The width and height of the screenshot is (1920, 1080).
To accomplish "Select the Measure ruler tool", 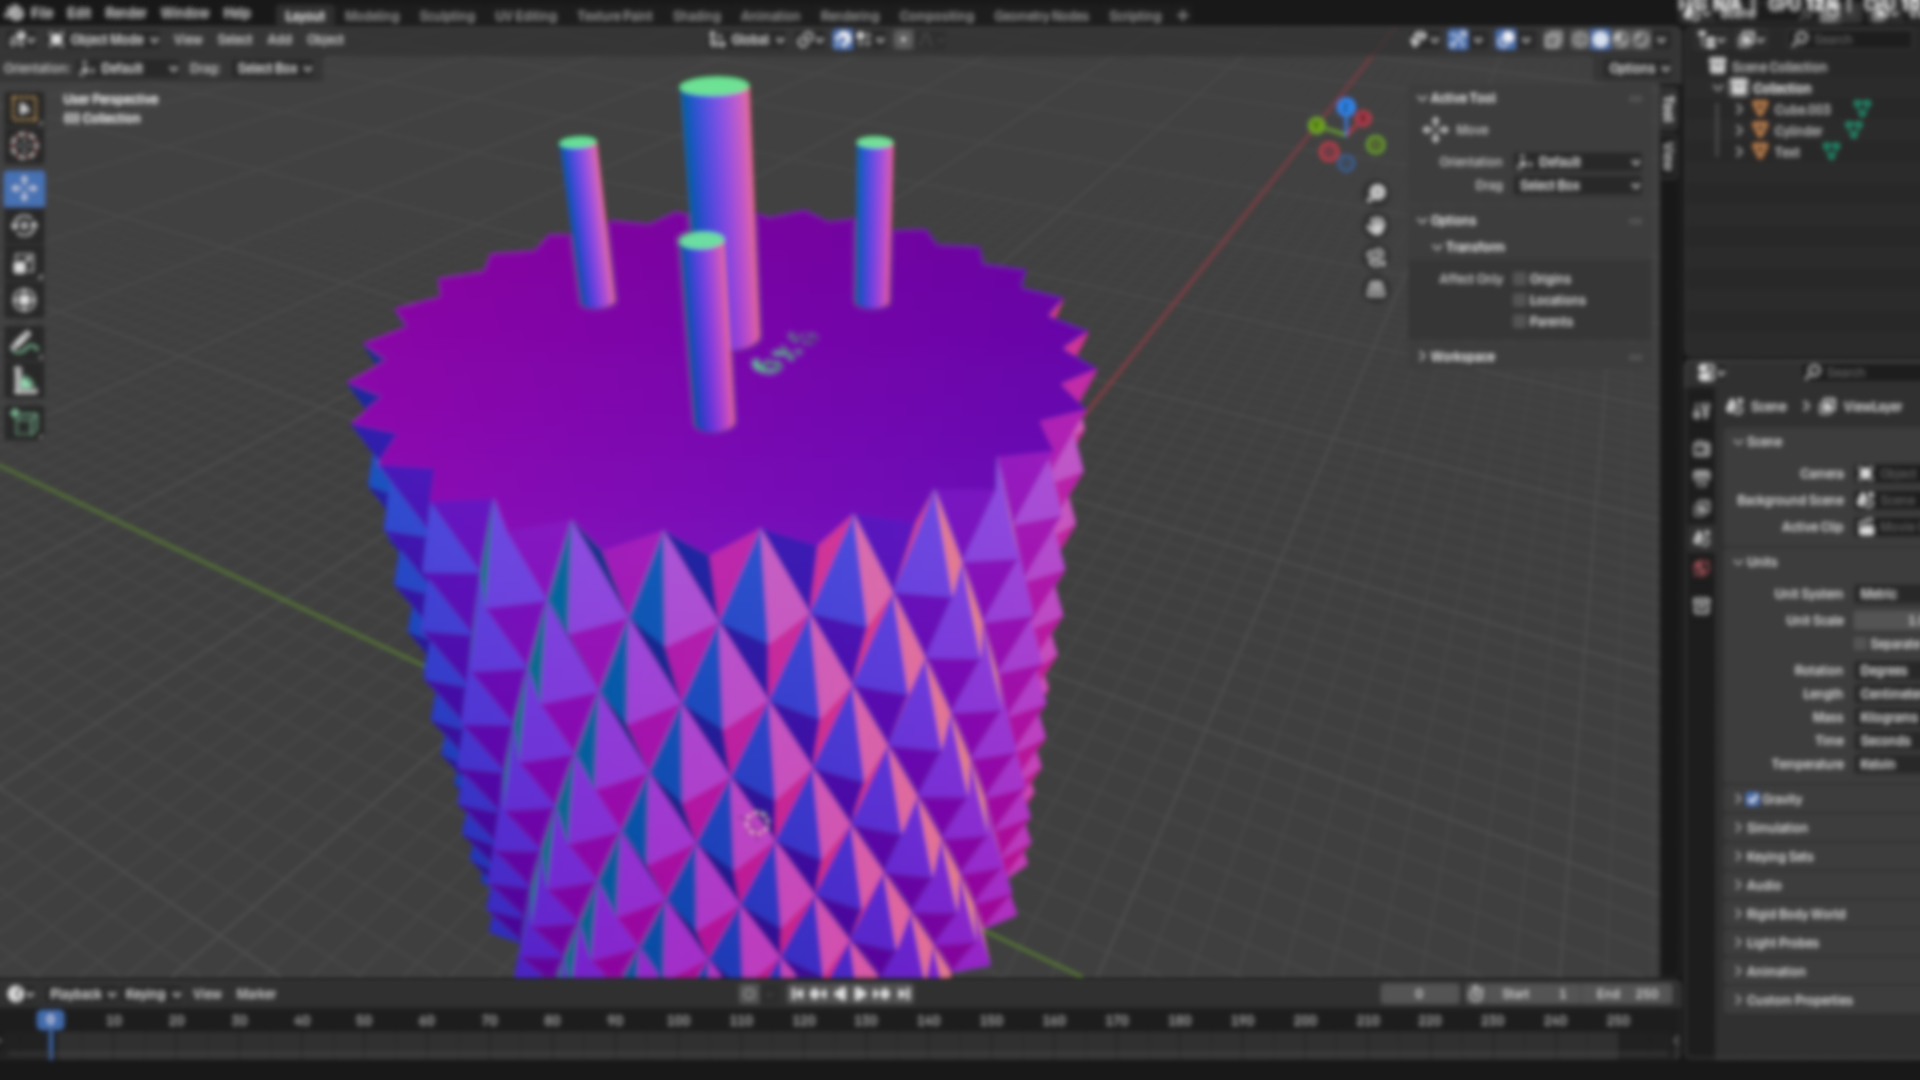I will (25, 381).
